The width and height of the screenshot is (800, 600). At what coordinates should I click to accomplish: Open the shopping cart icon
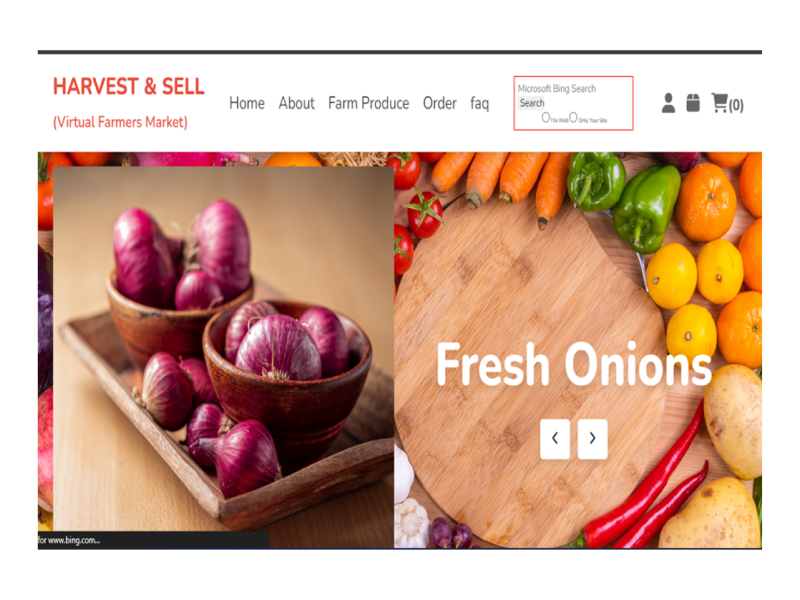coord(719,103)
